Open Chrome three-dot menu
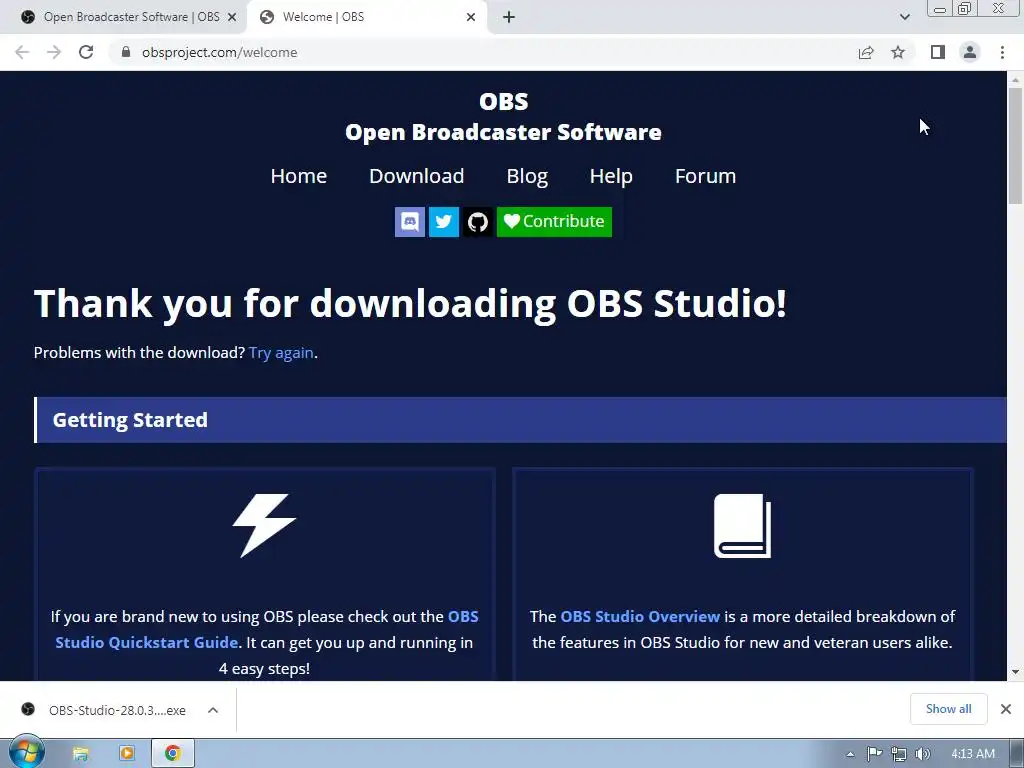Image resolution: width=1024 pixels, height=768 pixels. click(1002, 52)
